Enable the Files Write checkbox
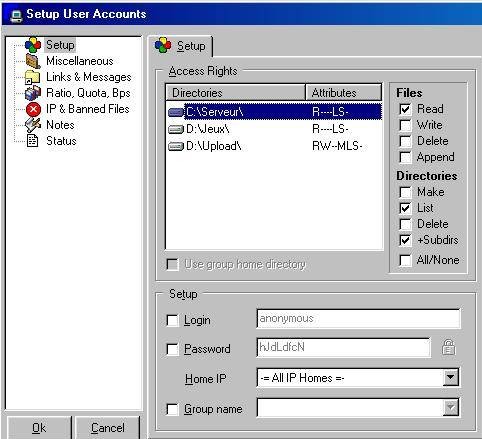Image resolution: width=482 pixels, height=439 pixels. pos(405,125)
